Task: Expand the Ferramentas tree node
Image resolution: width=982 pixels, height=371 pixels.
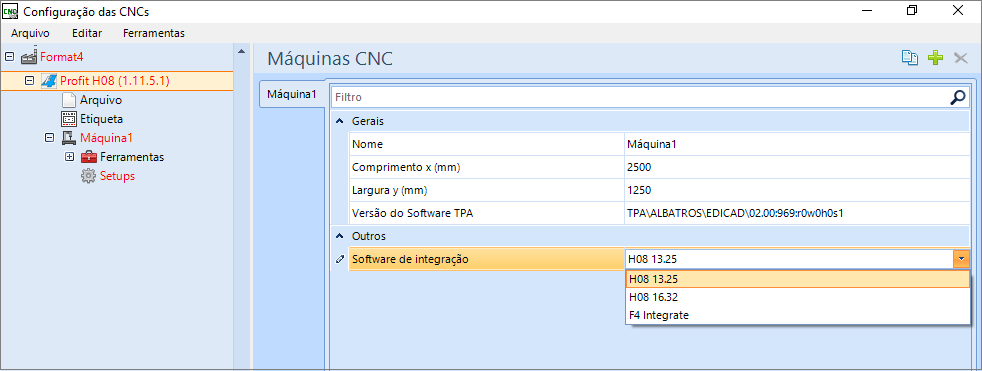Action: coord(70,157)
